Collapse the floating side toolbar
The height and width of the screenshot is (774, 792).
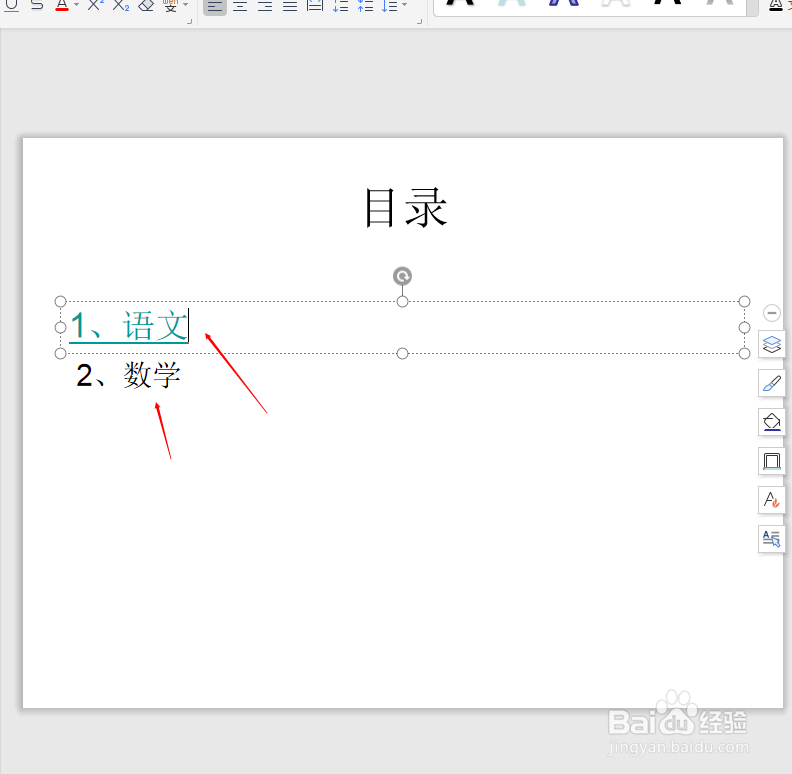pyautogui.click(x=771, y=313)
